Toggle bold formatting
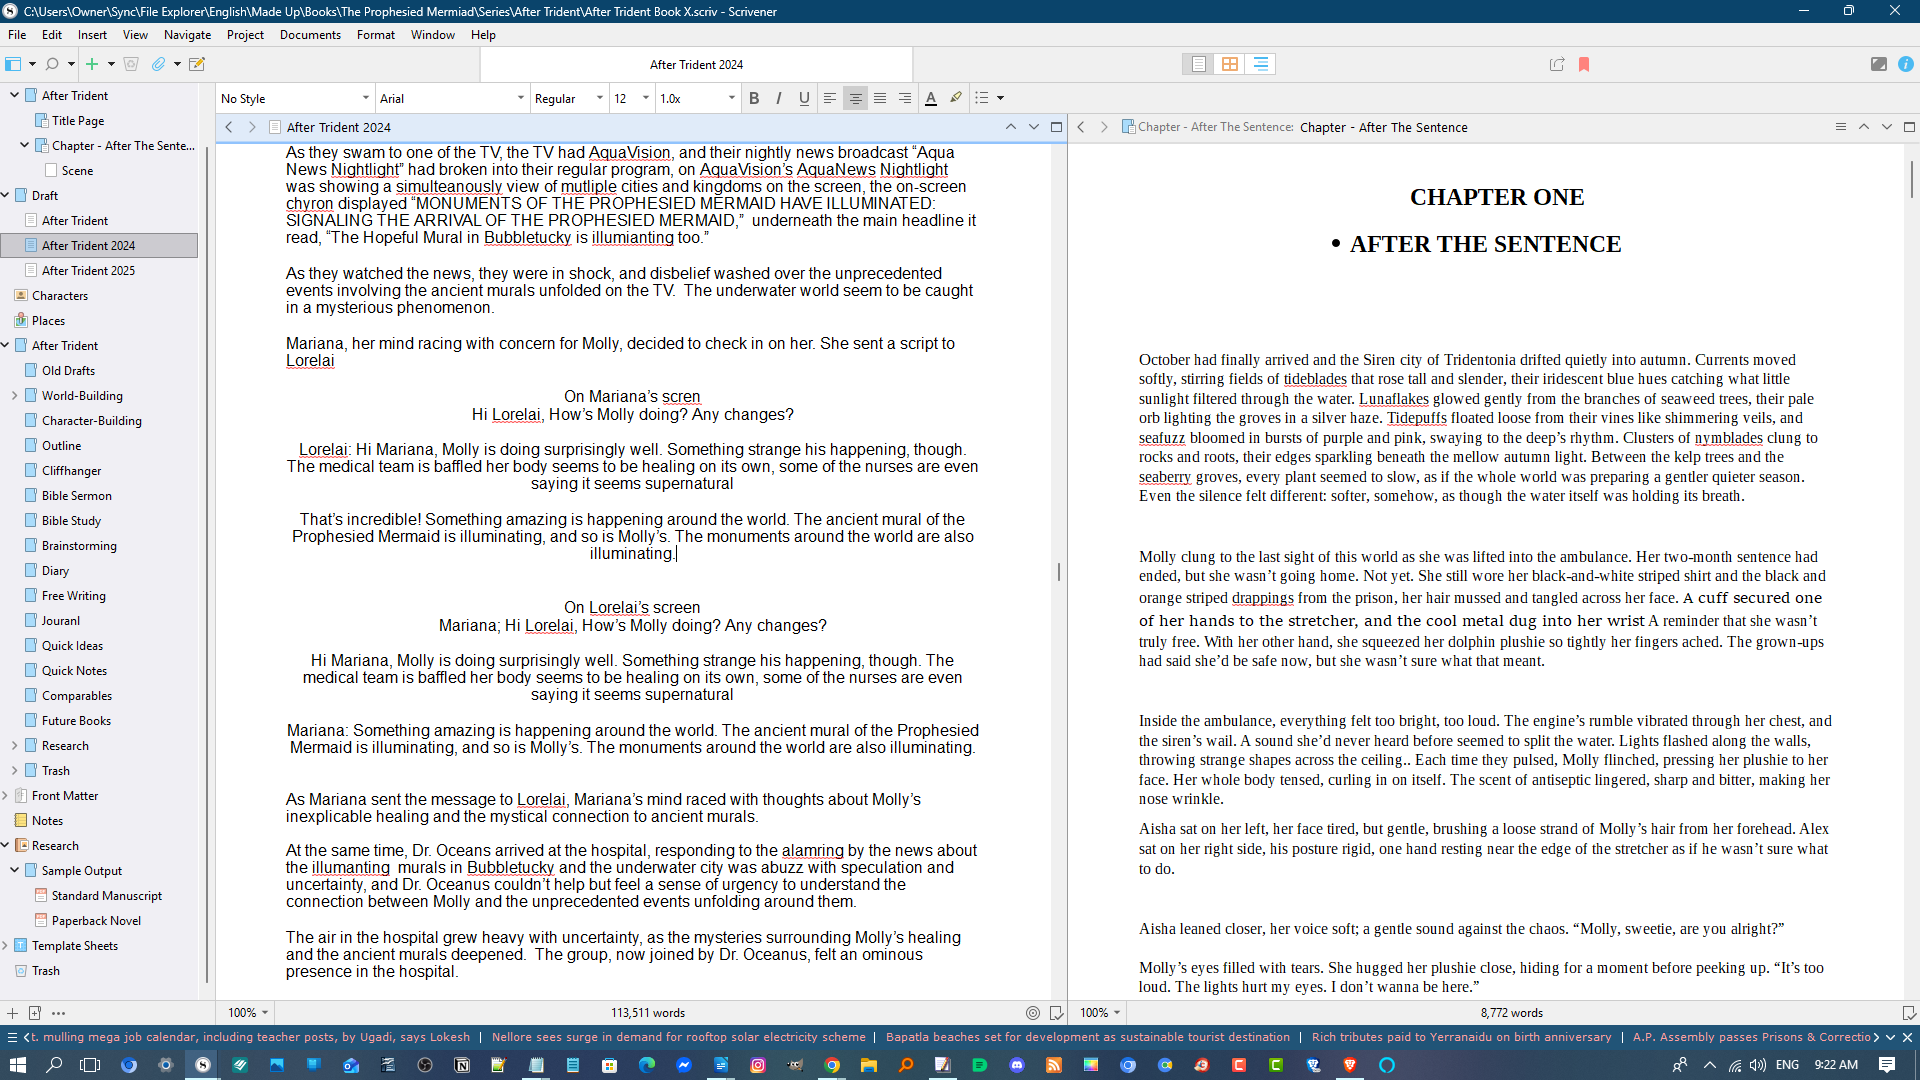Screen dimensions: 1920x1080 (x=754, y=98)
